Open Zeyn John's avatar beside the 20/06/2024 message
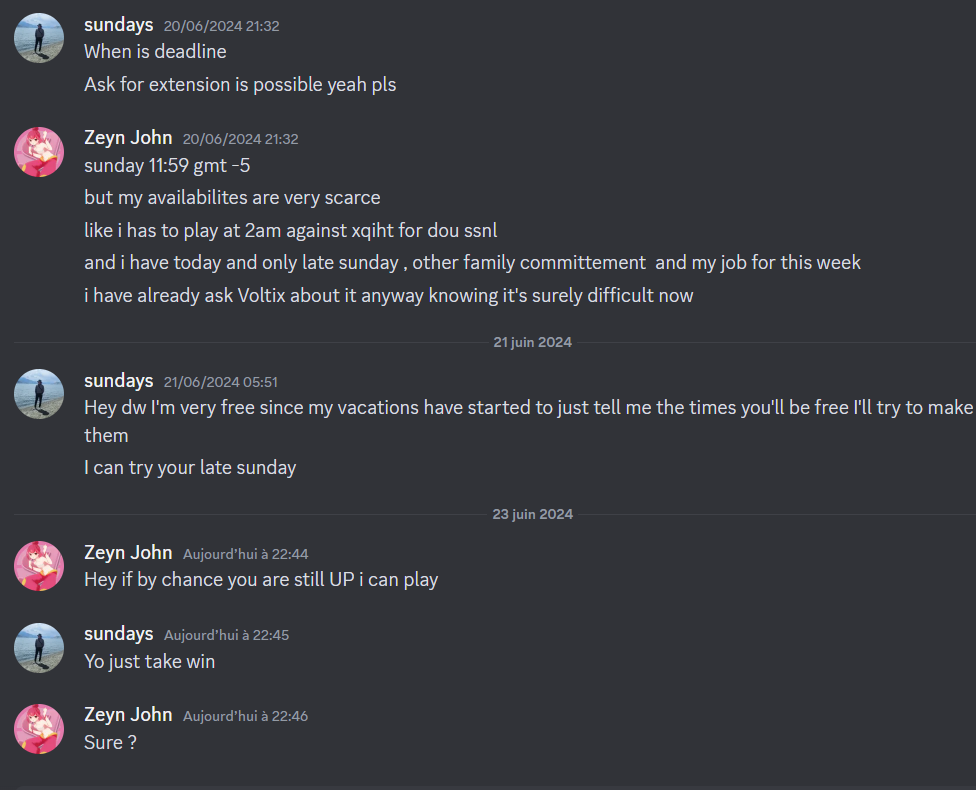Image resolution: width=976 pixels, height=790 pixels. tap(39, 152)
